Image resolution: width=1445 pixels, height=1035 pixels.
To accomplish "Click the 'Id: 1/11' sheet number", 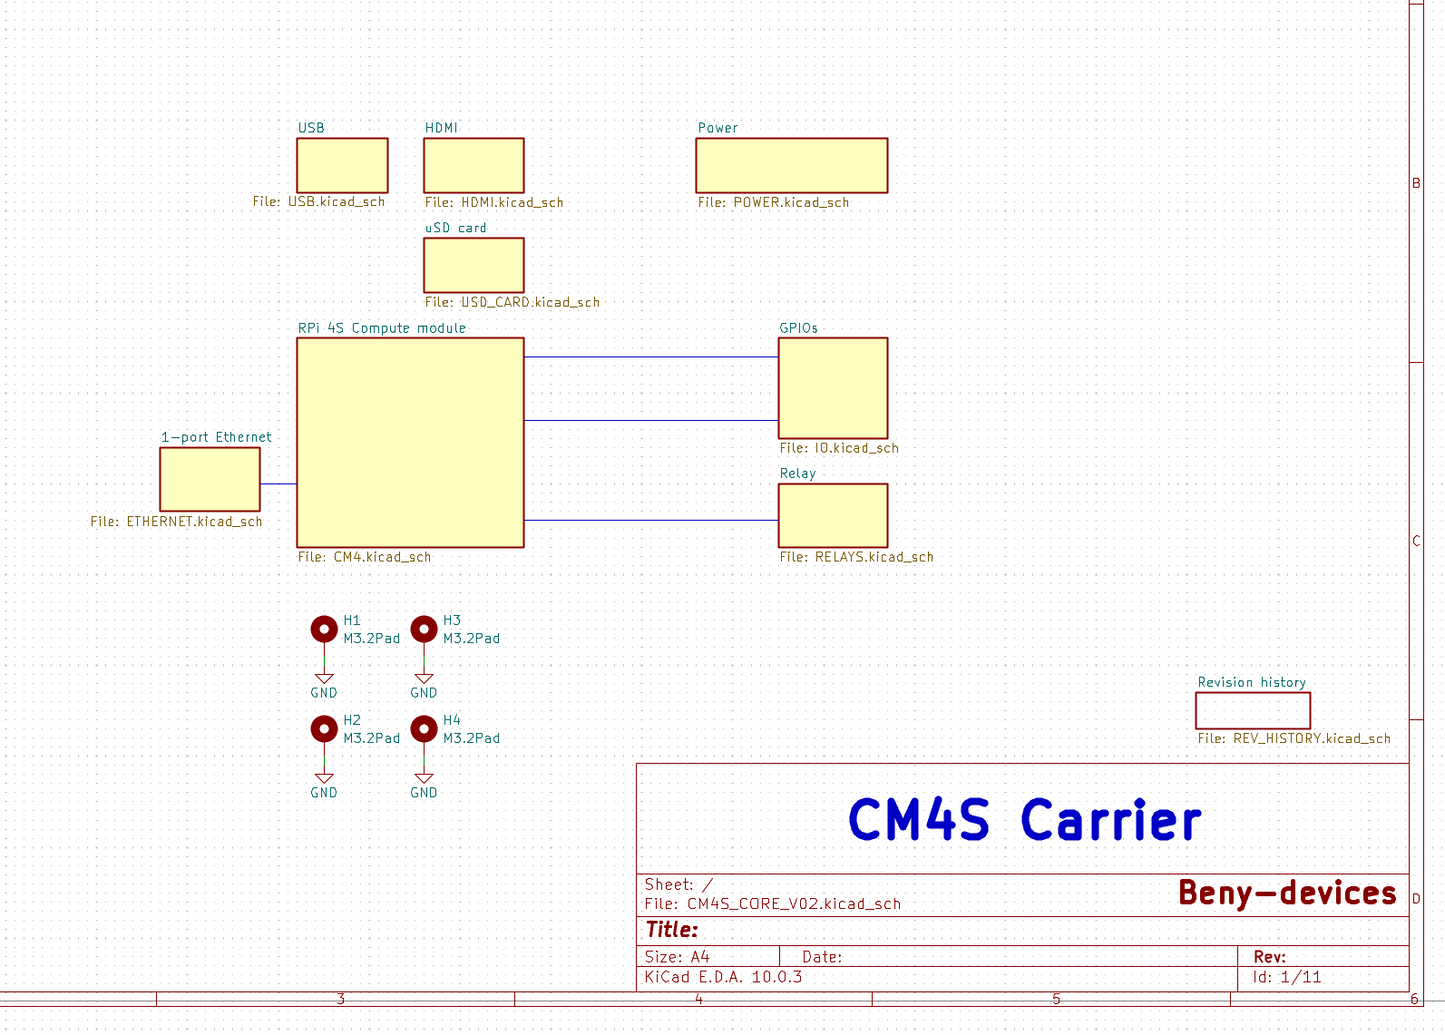I will (x=1287, y=977).
